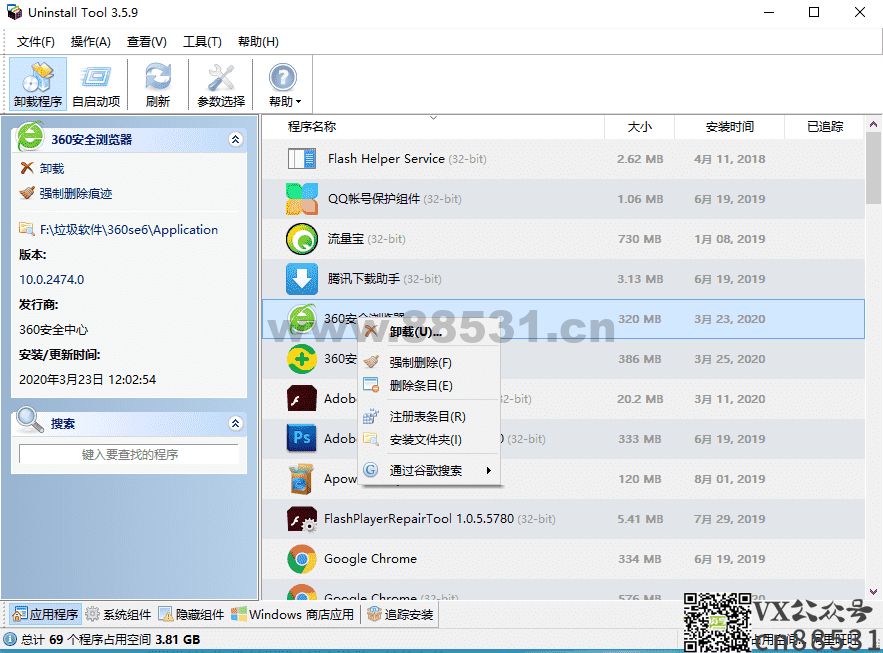Sort by the 程序名称 column header
The width and height of the screenshot is (883, 653).
click(x=433, y=127)
